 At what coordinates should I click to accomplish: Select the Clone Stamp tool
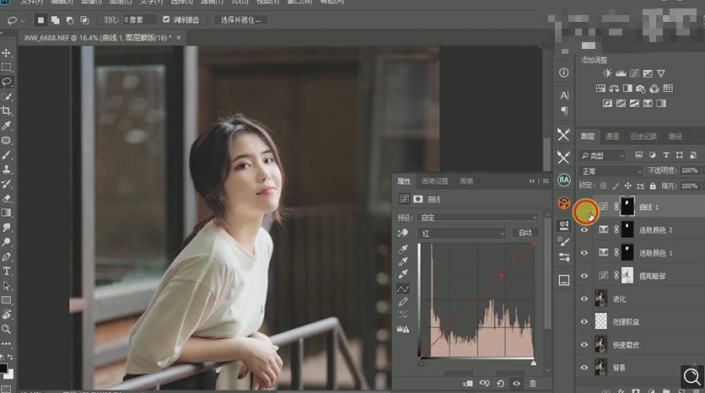6,170
